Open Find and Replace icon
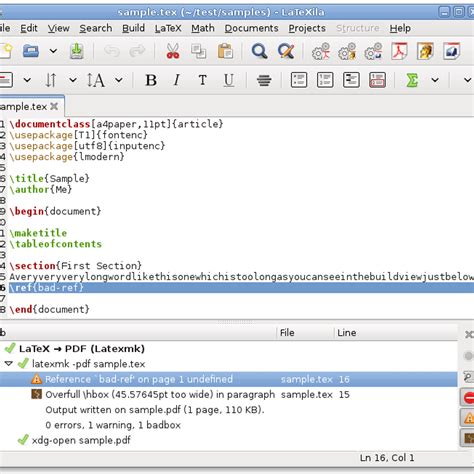The height and width of the screenshot is (474, 474). pos(286,51)
